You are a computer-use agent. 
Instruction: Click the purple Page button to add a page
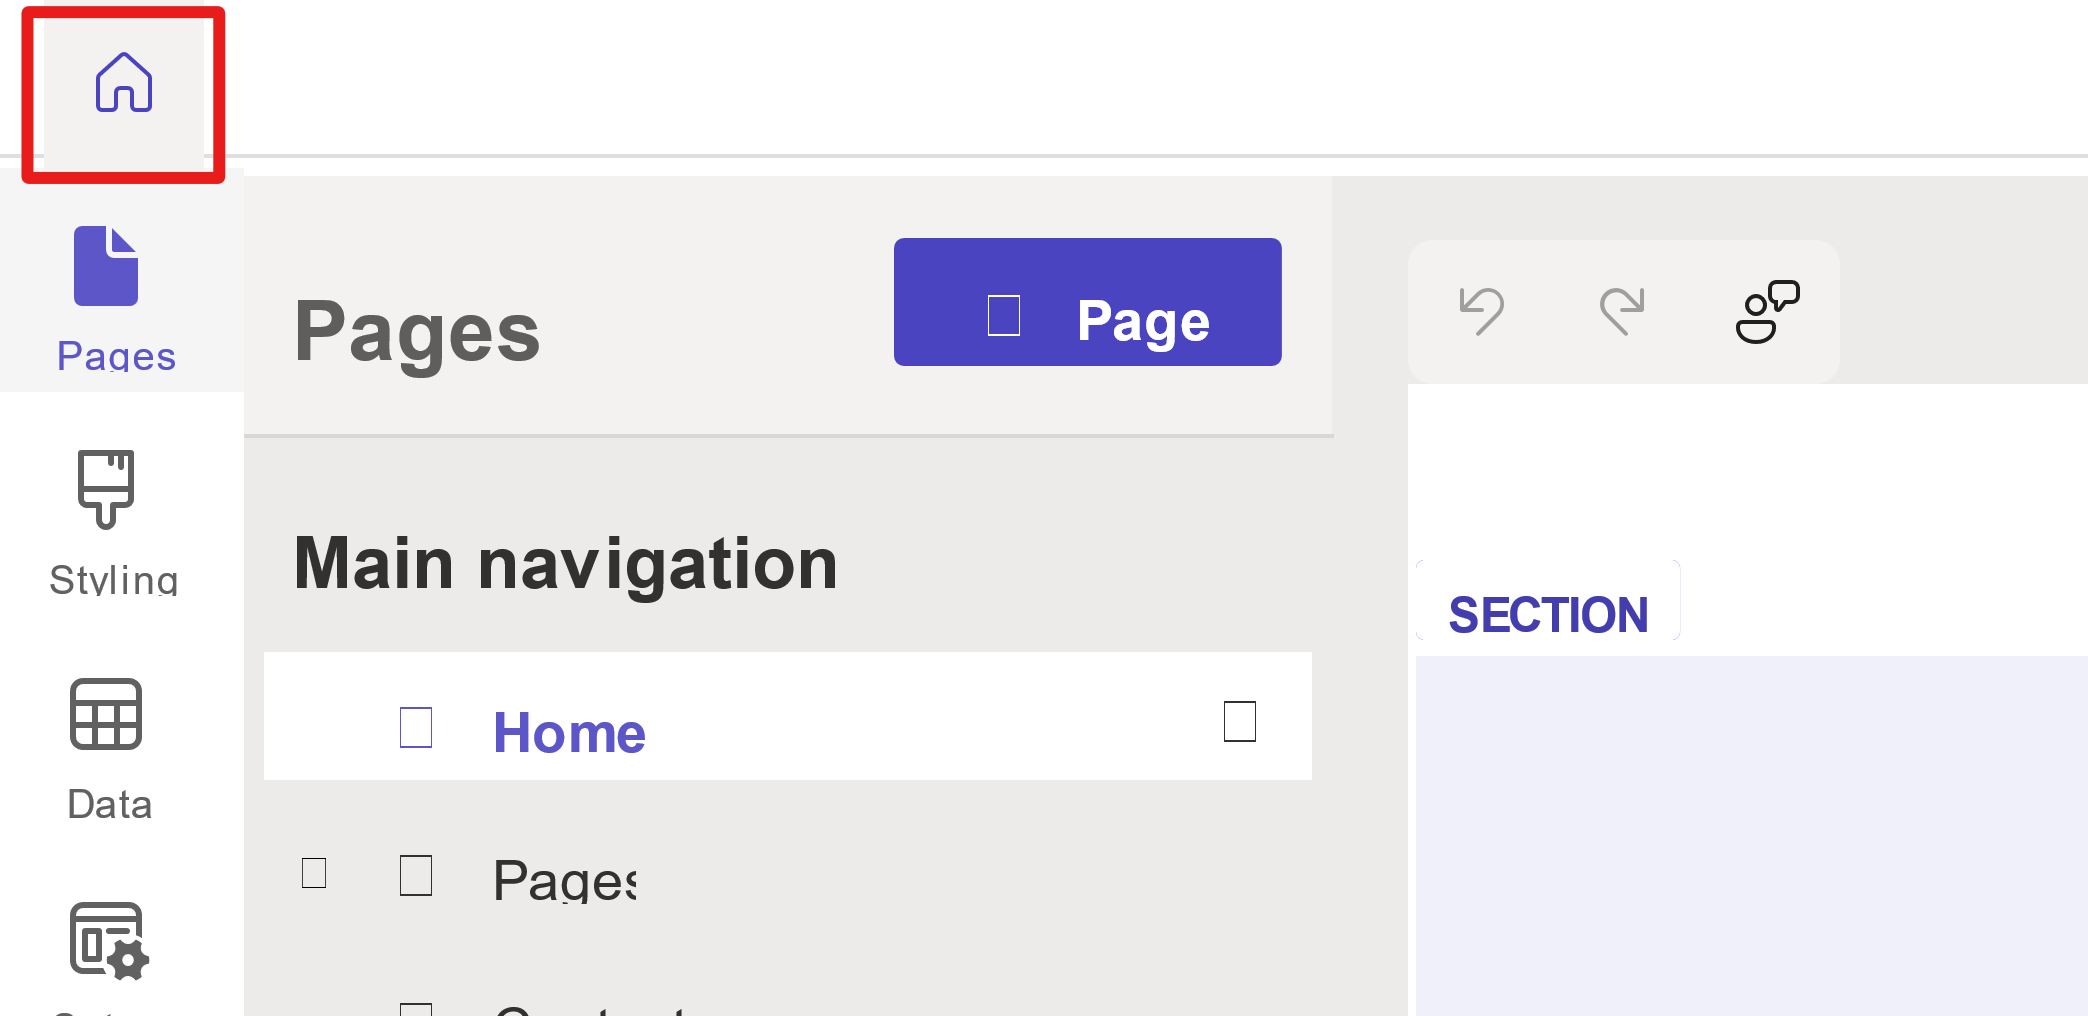[x=1087, y=301]
